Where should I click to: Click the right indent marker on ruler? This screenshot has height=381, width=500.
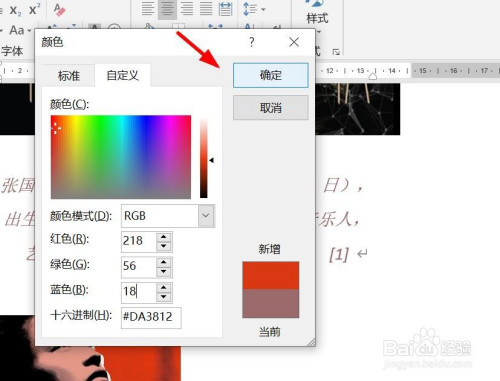373,76
